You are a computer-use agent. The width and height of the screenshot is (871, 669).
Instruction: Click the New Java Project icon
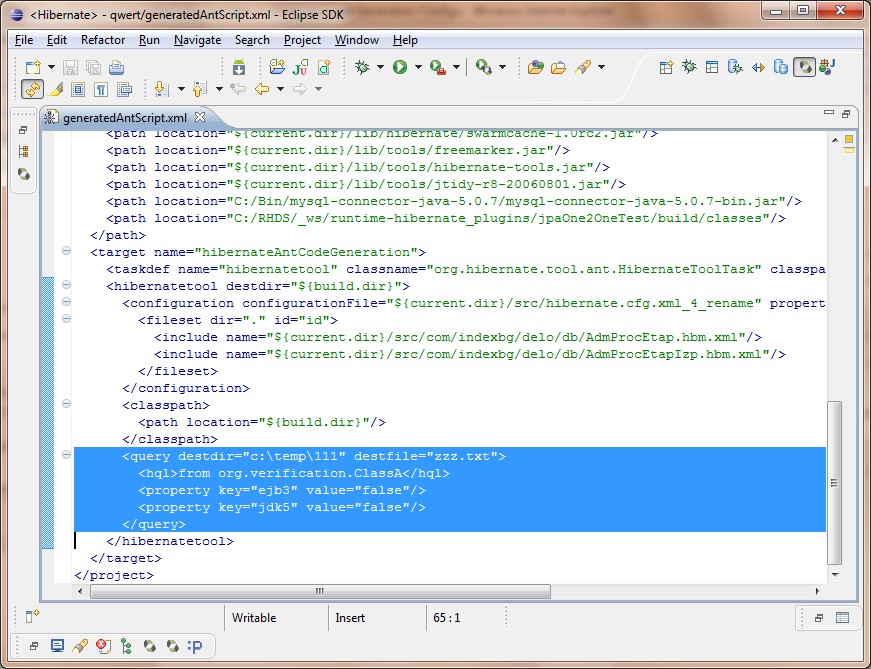pyautogui.click(x=277, y=67)
